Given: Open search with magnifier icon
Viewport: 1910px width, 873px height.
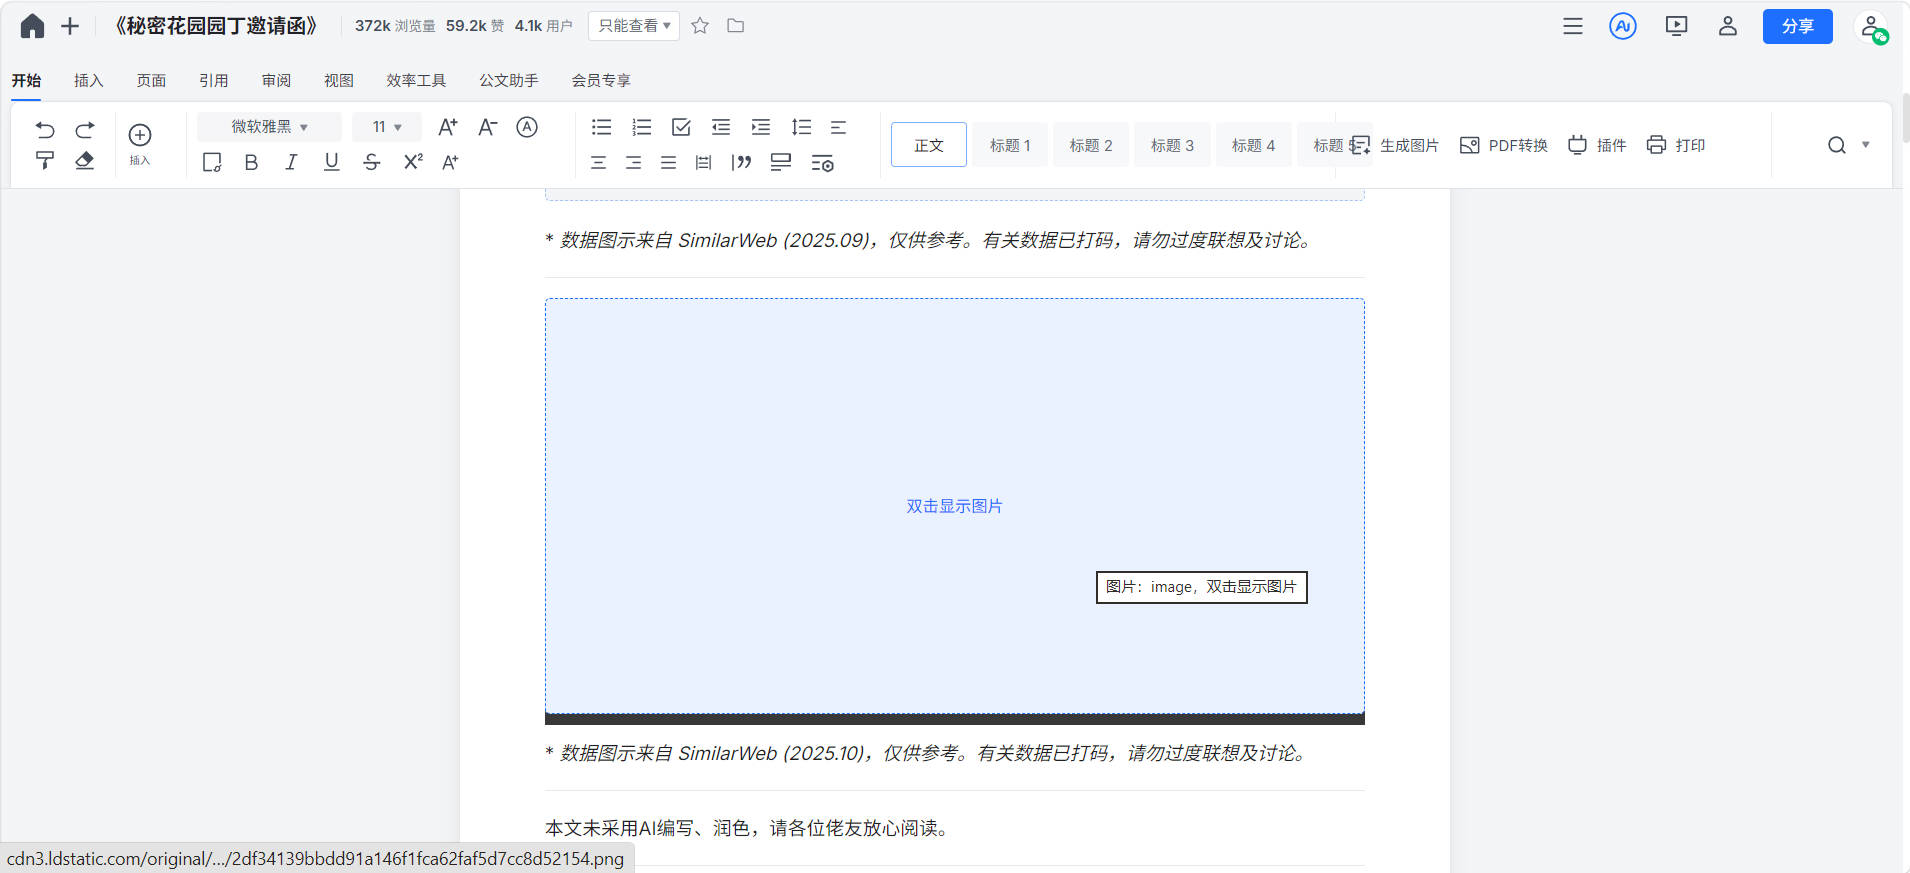Looking at the screenshot, I should click(x=1837, y=145).
